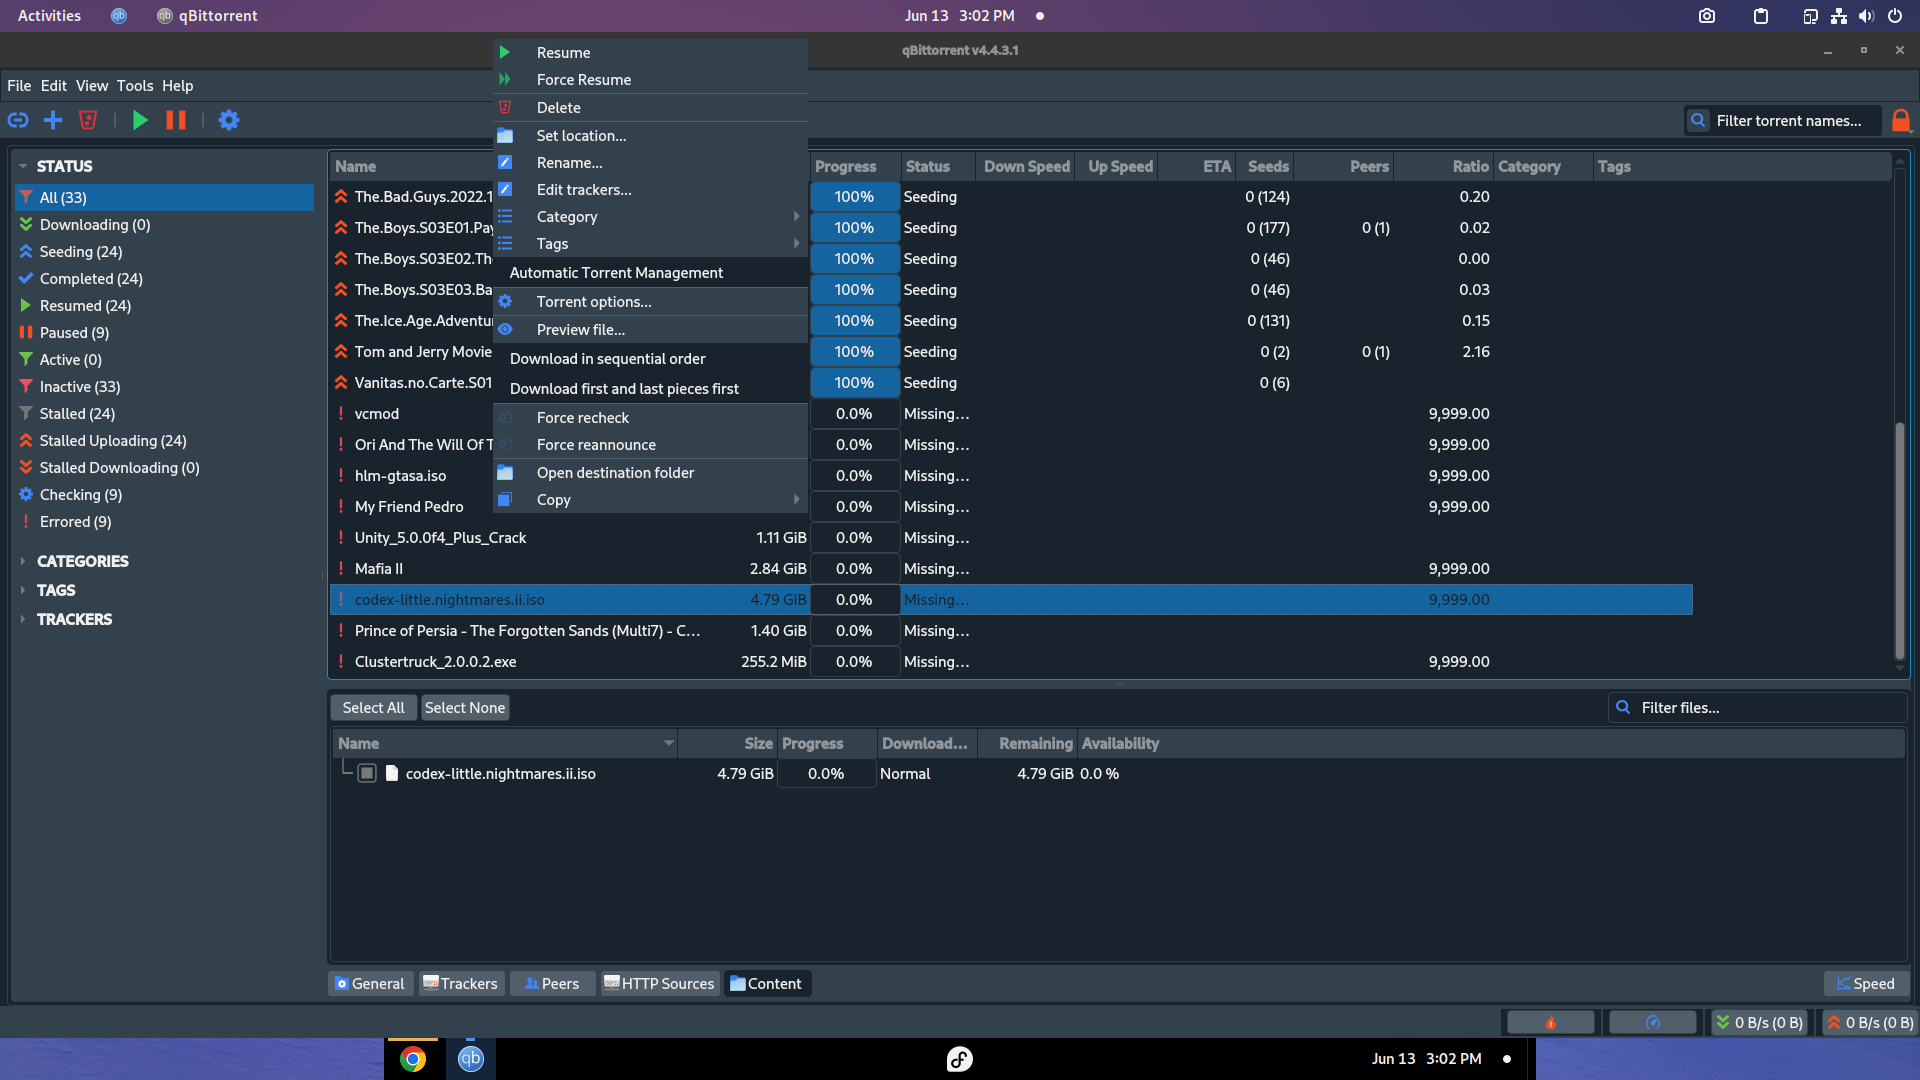
Task: Click the qBittorrent taskbar icon
Action: (470, 1059)
